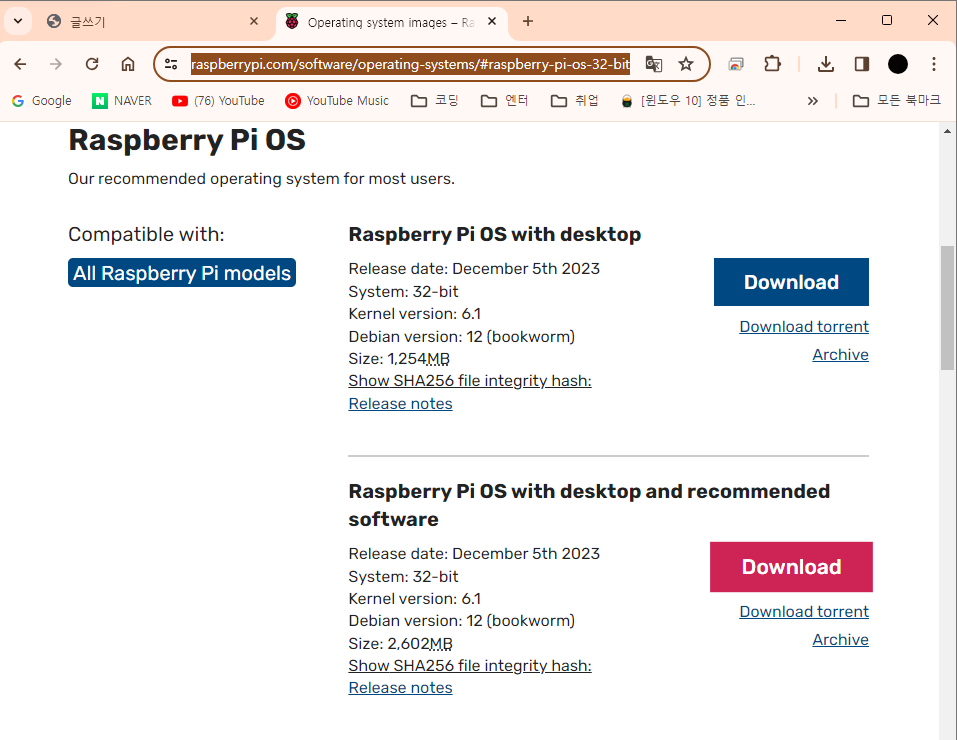
Task: Click the Raspberry Pi OS with desktop heading
Action: click(x=494, y=234)
